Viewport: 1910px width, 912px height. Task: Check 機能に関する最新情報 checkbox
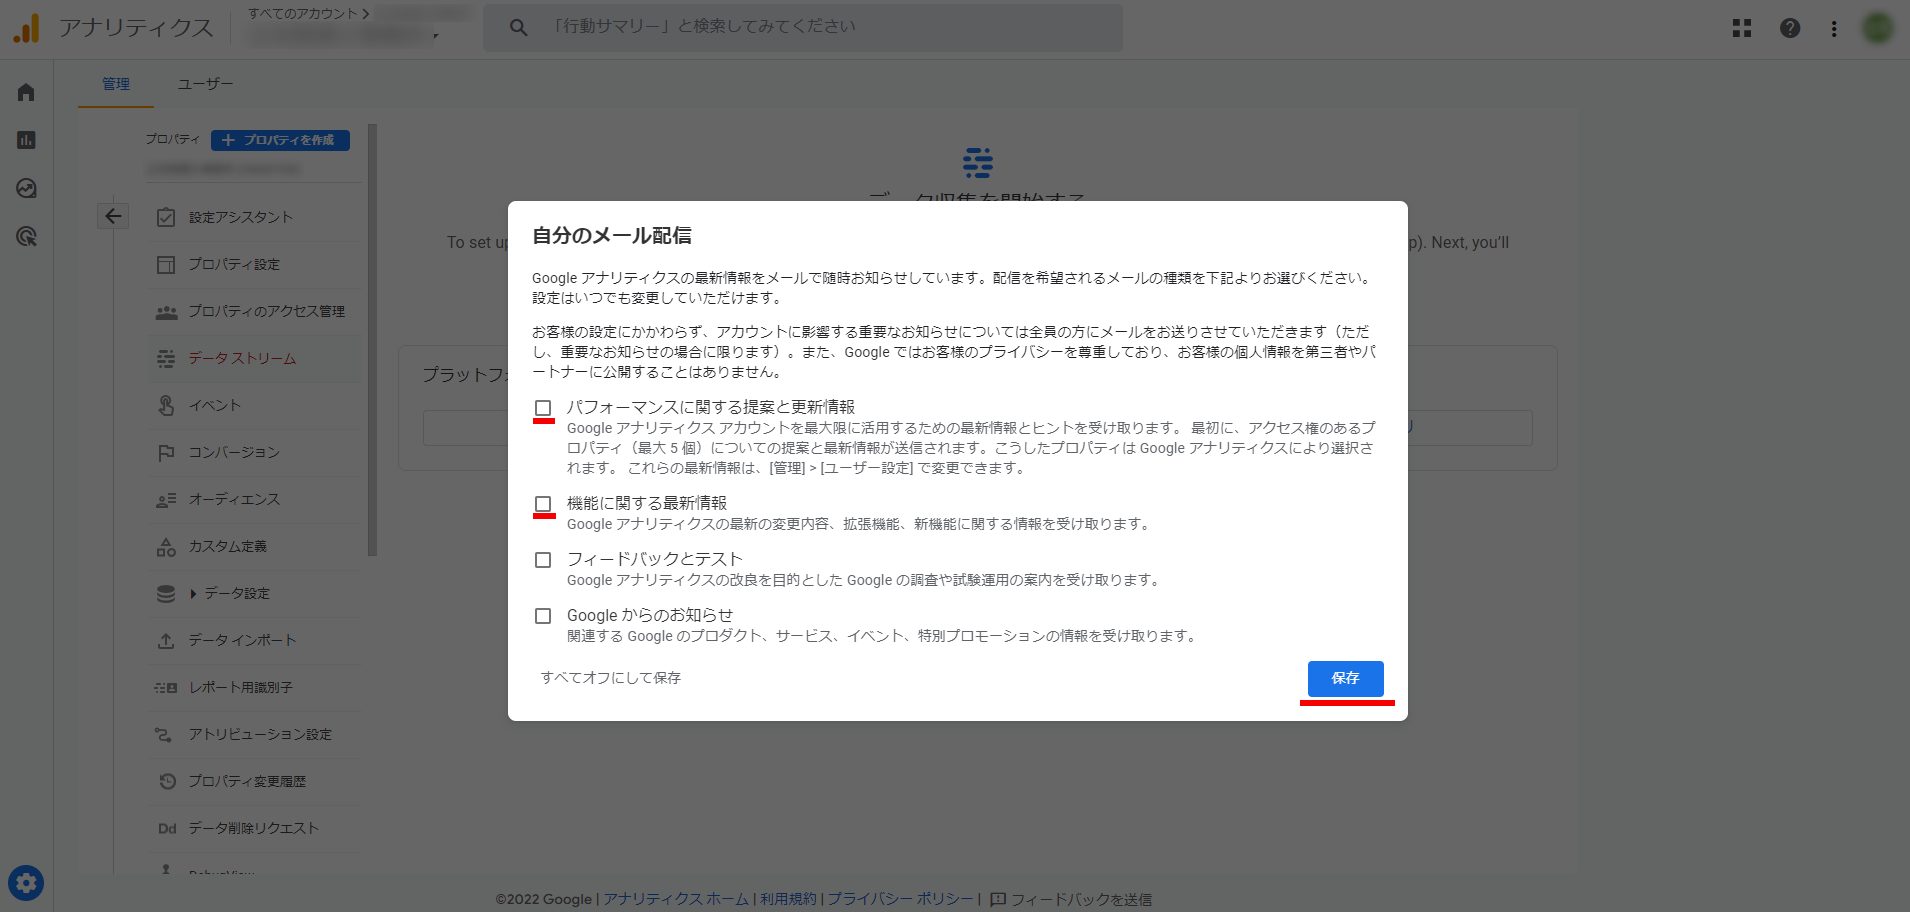[x=543, y=504]
